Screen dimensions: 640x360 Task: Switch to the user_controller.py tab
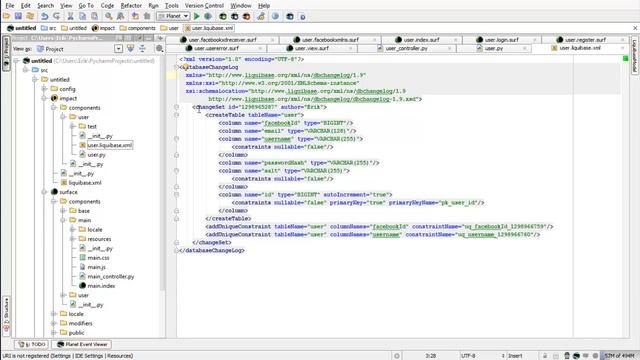[407, 48]
